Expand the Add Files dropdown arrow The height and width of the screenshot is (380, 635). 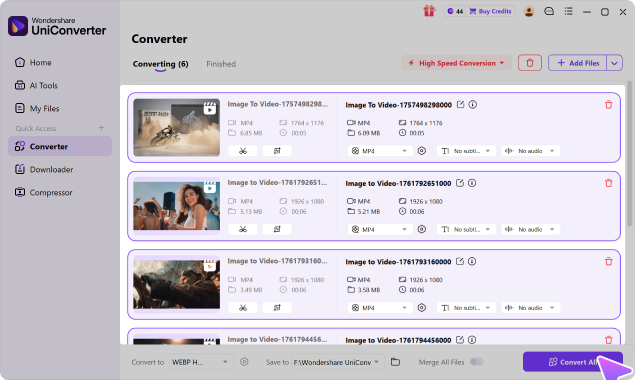(x=614, y=63)
